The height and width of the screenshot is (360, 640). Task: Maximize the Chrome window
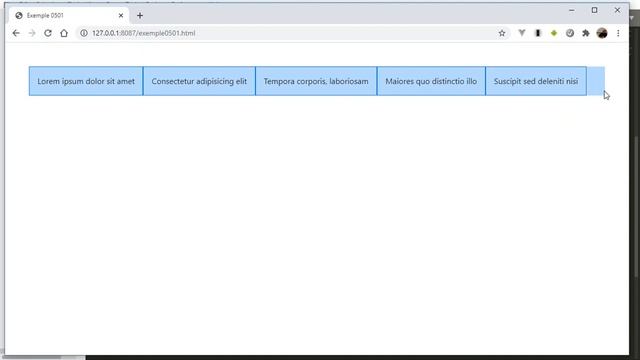coord(594,10)
